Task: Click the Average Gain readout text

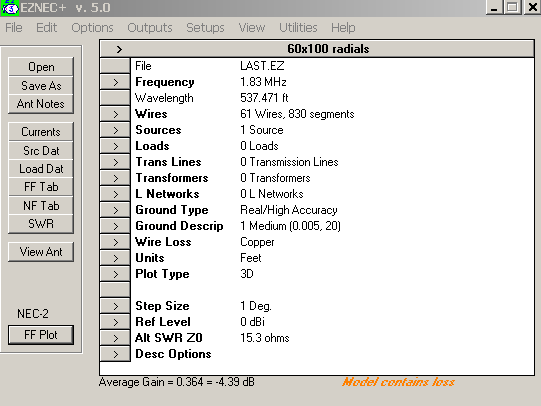Action: click(x=177, y=382)
